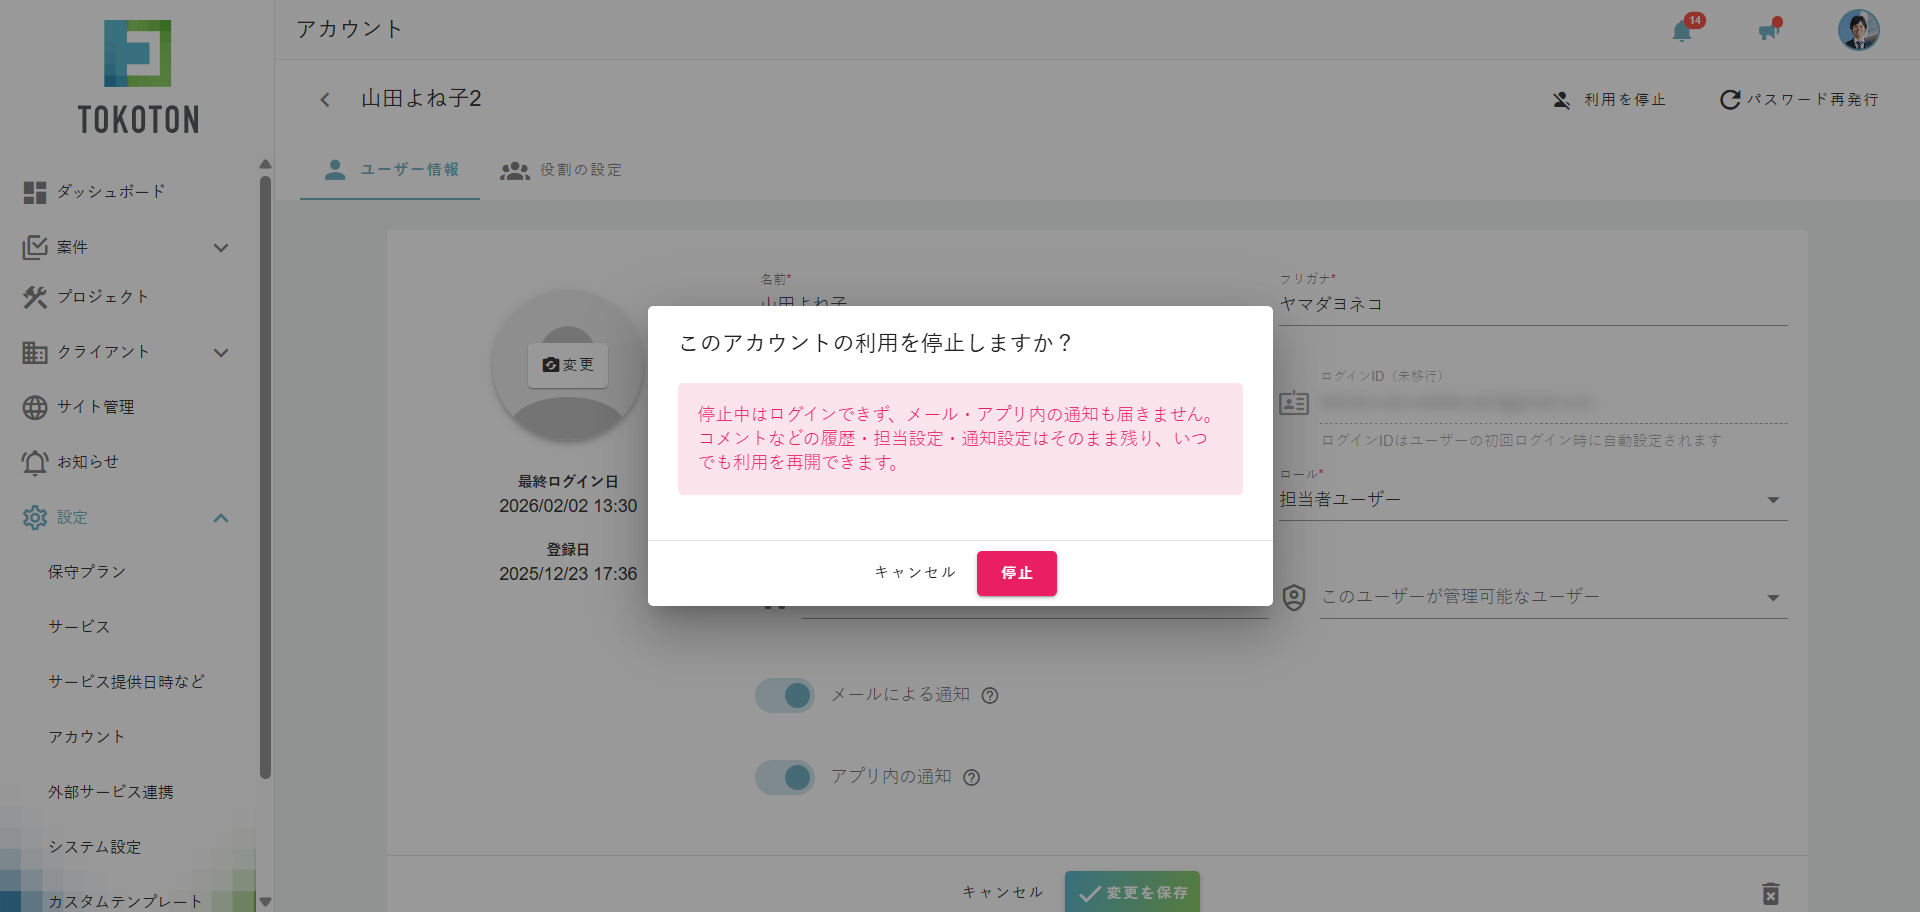Click the ユーザー情報 person icon
The image size is (1920, 912).
click(335, 170)
